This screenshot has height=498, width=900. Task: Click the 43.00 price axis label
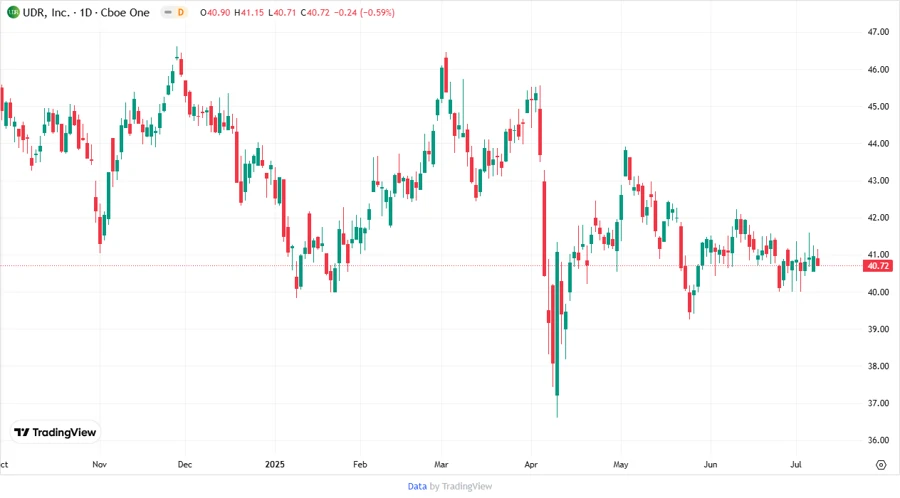click(878, 181)
